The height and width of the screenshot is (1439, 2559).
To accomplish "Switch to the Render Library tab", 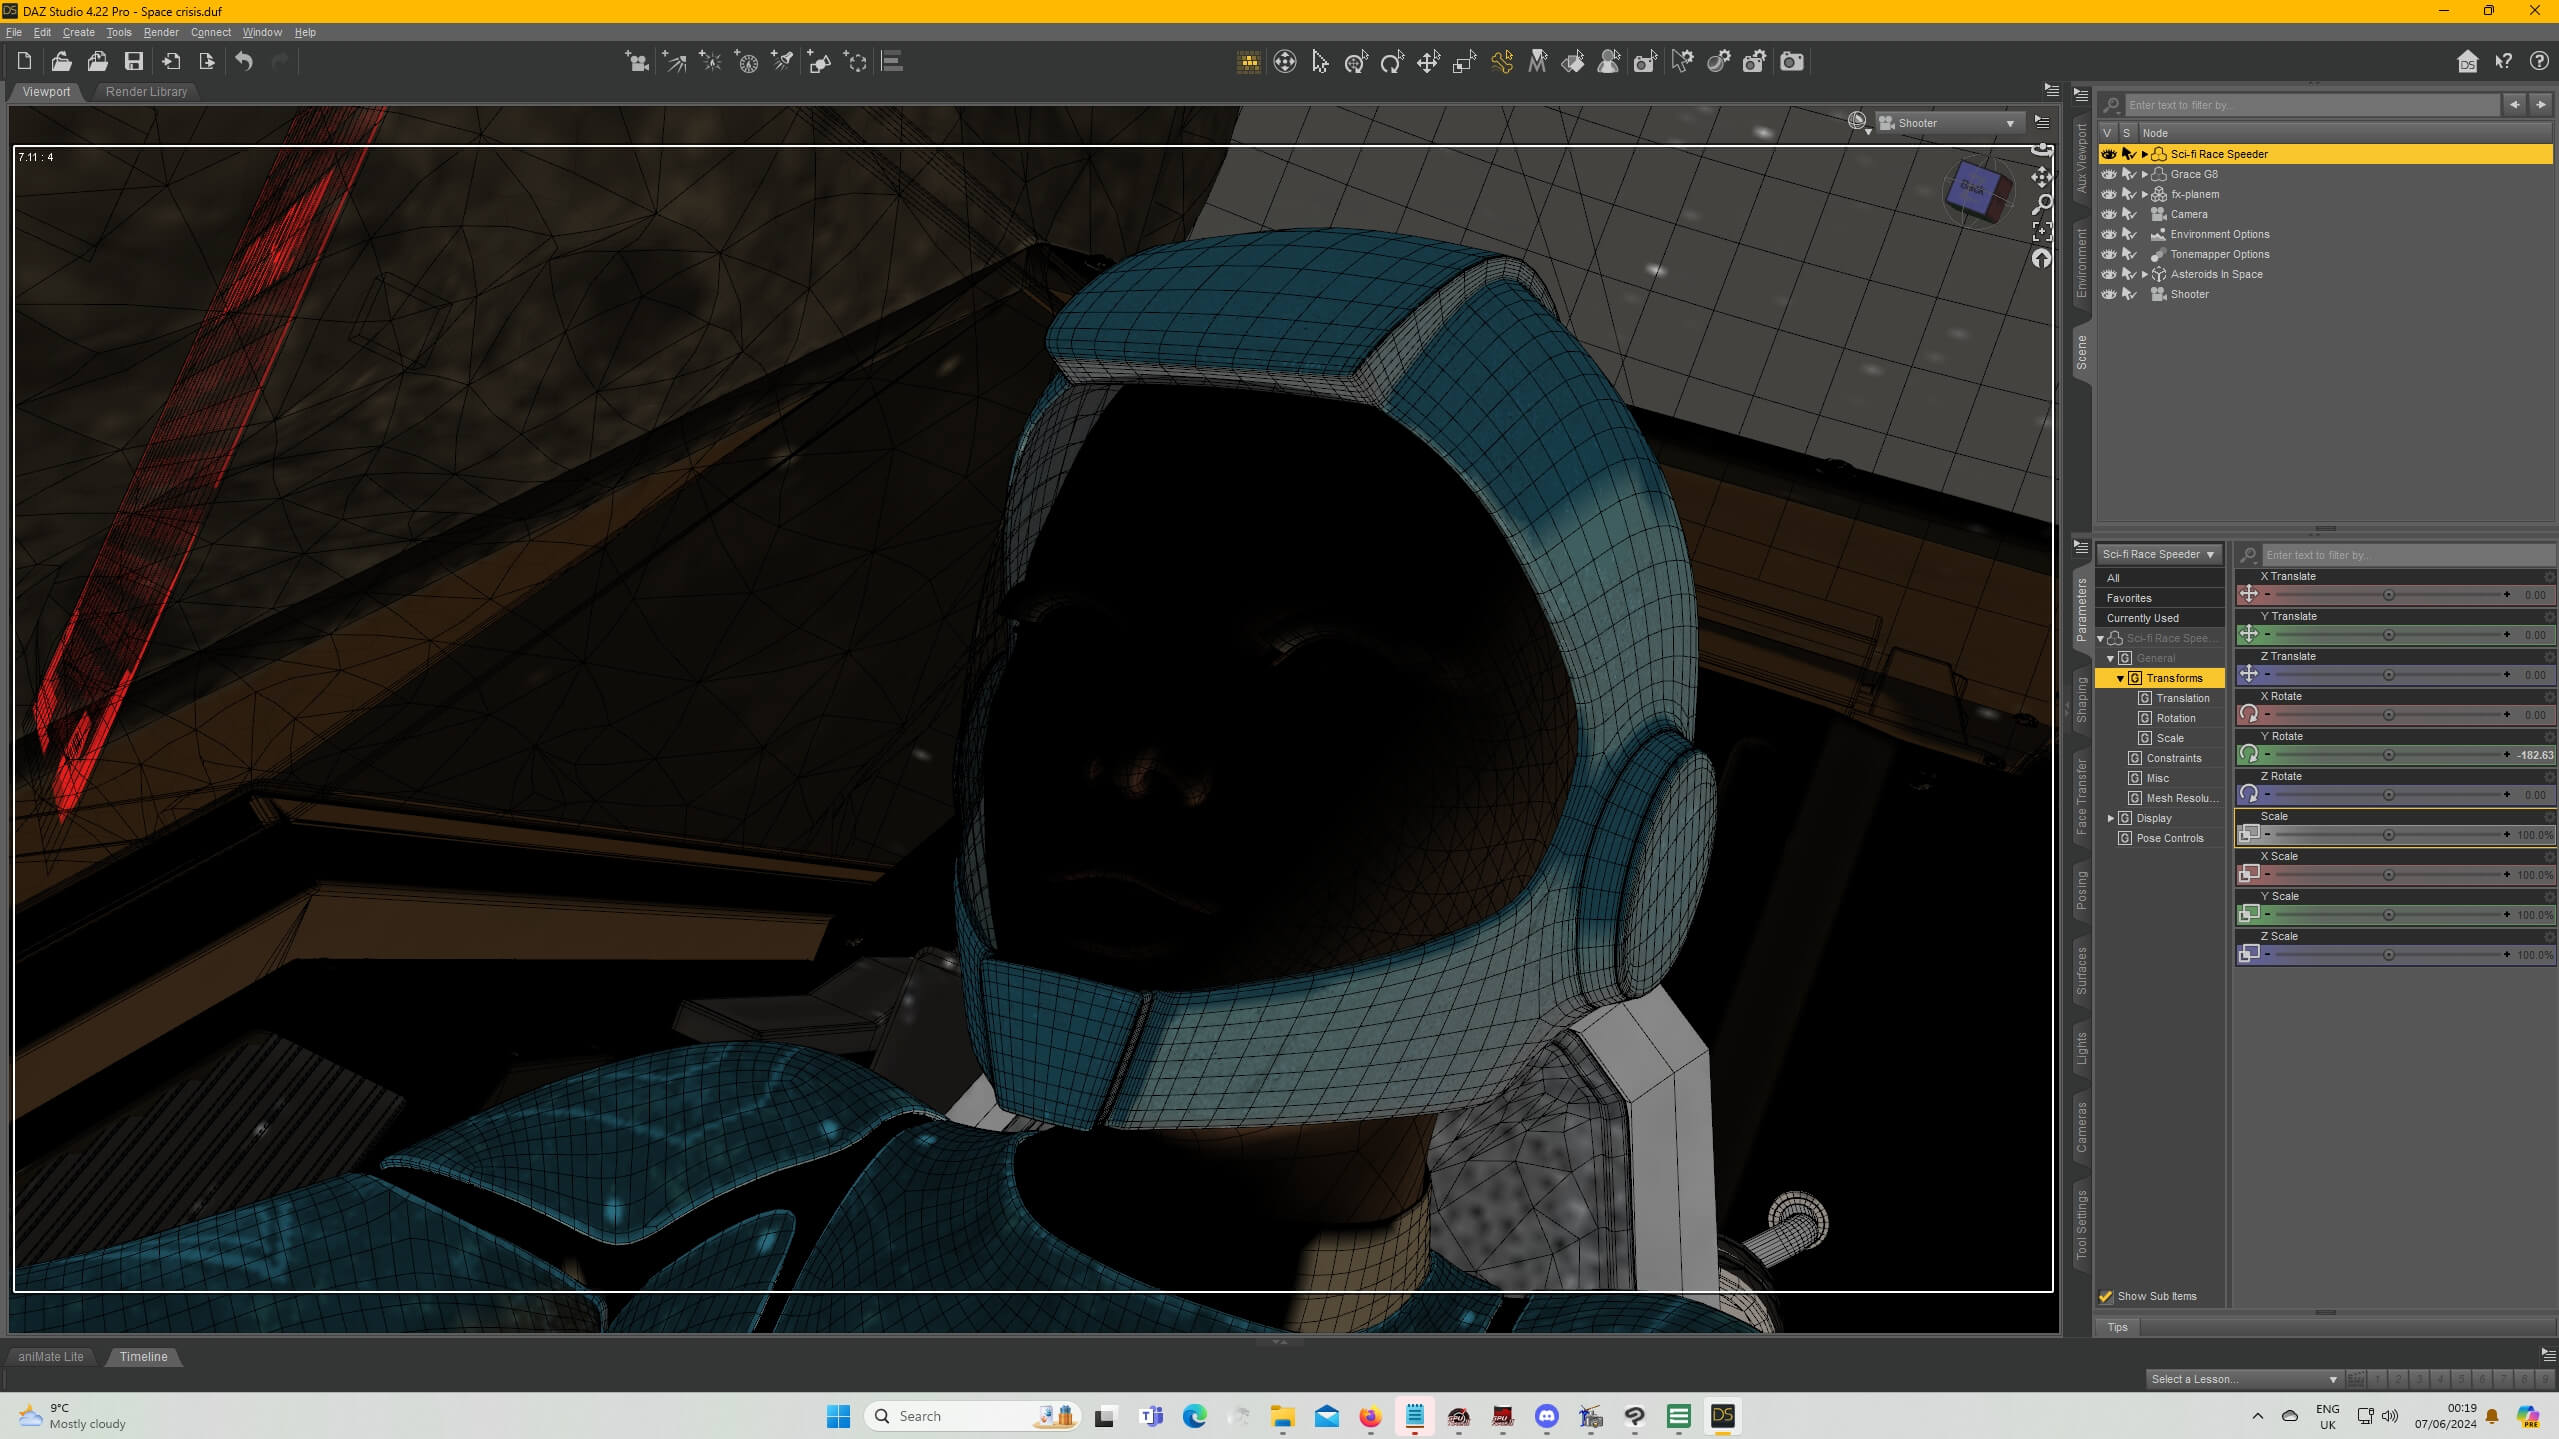I will pos(147,91).
